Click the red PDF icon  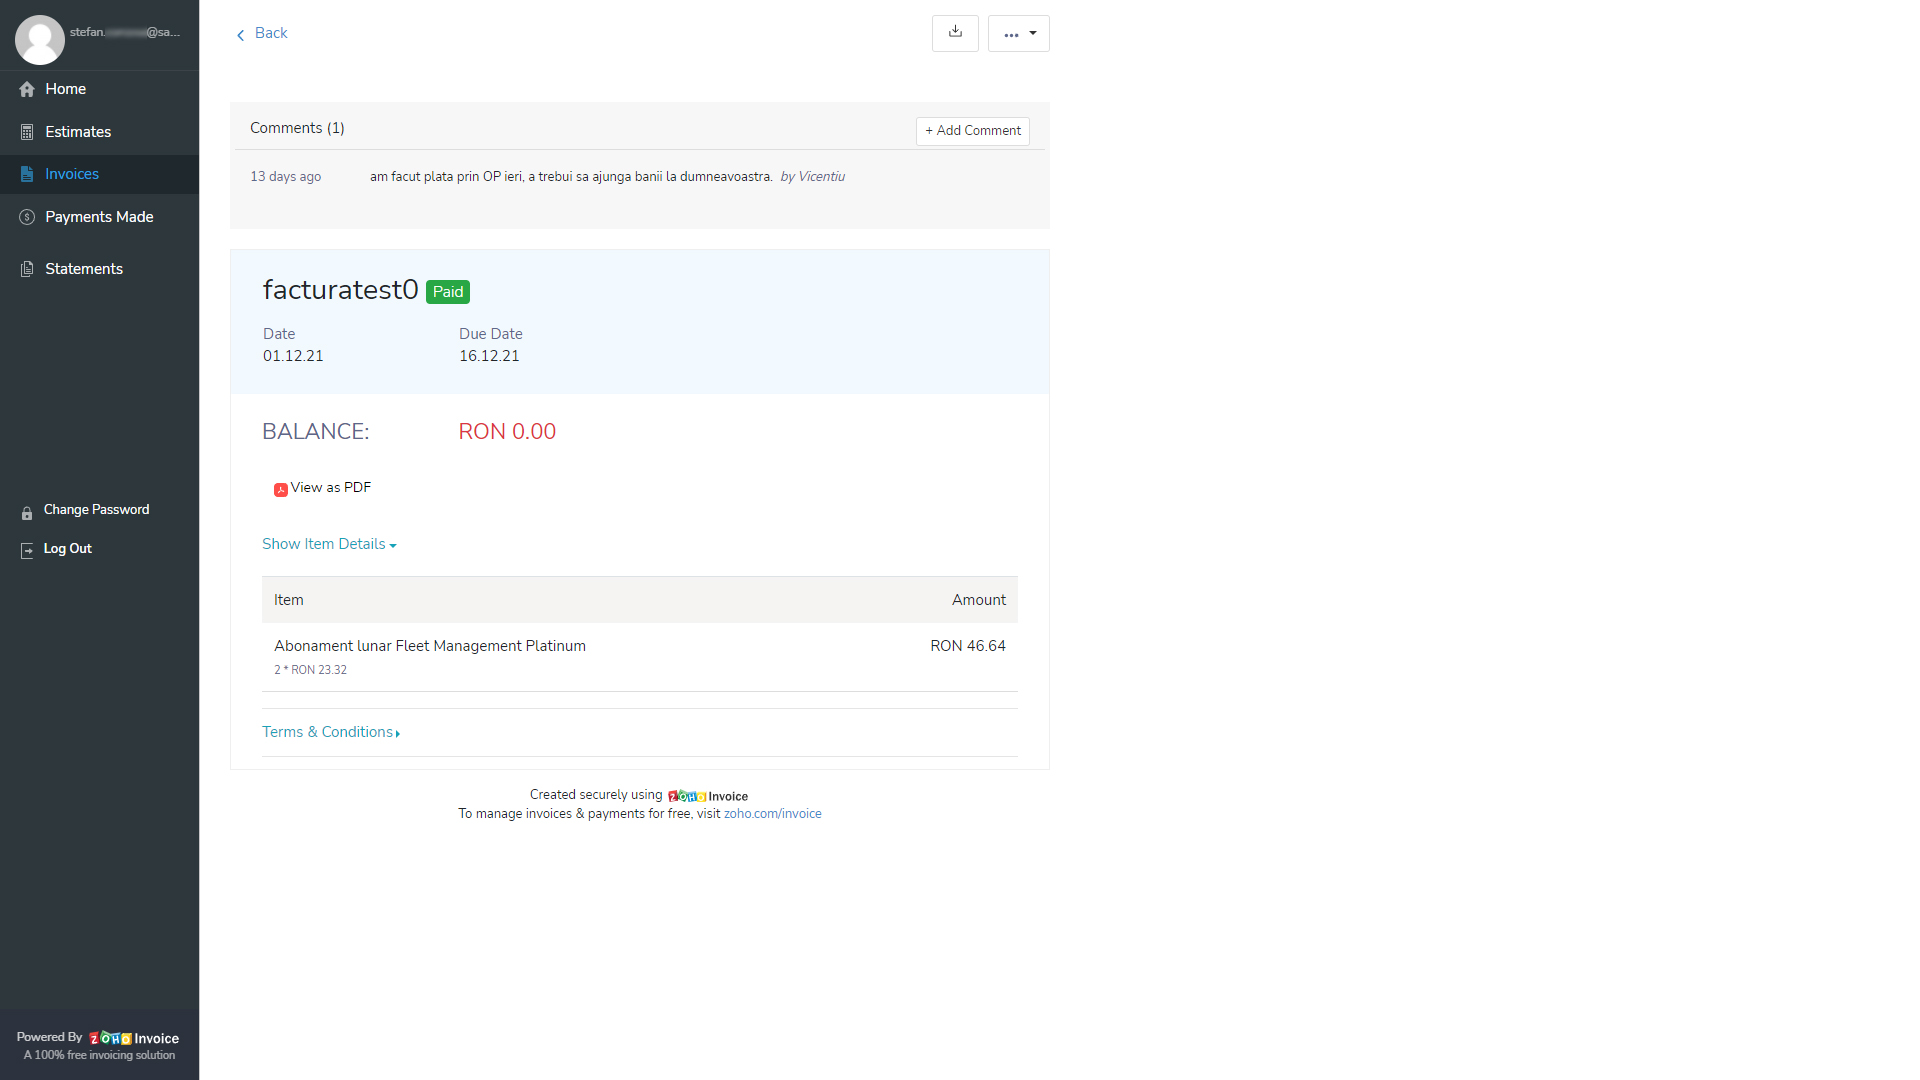point(281,489)
